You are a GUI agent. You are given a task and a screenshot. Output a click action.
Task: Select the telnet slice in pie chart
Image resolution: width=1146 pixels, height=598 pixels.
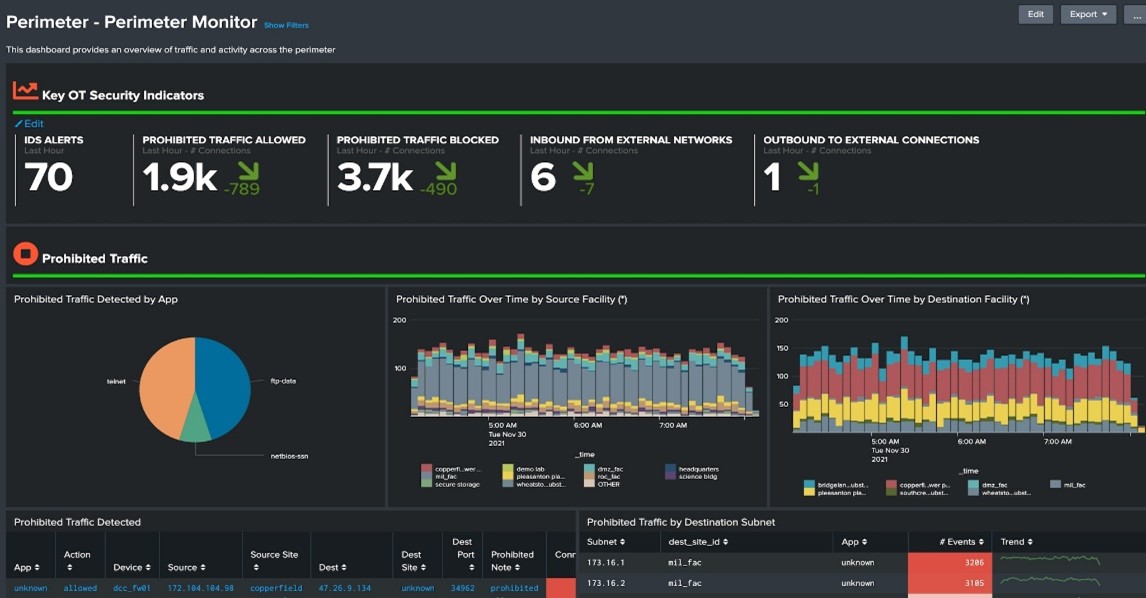[x=165, y=382]
